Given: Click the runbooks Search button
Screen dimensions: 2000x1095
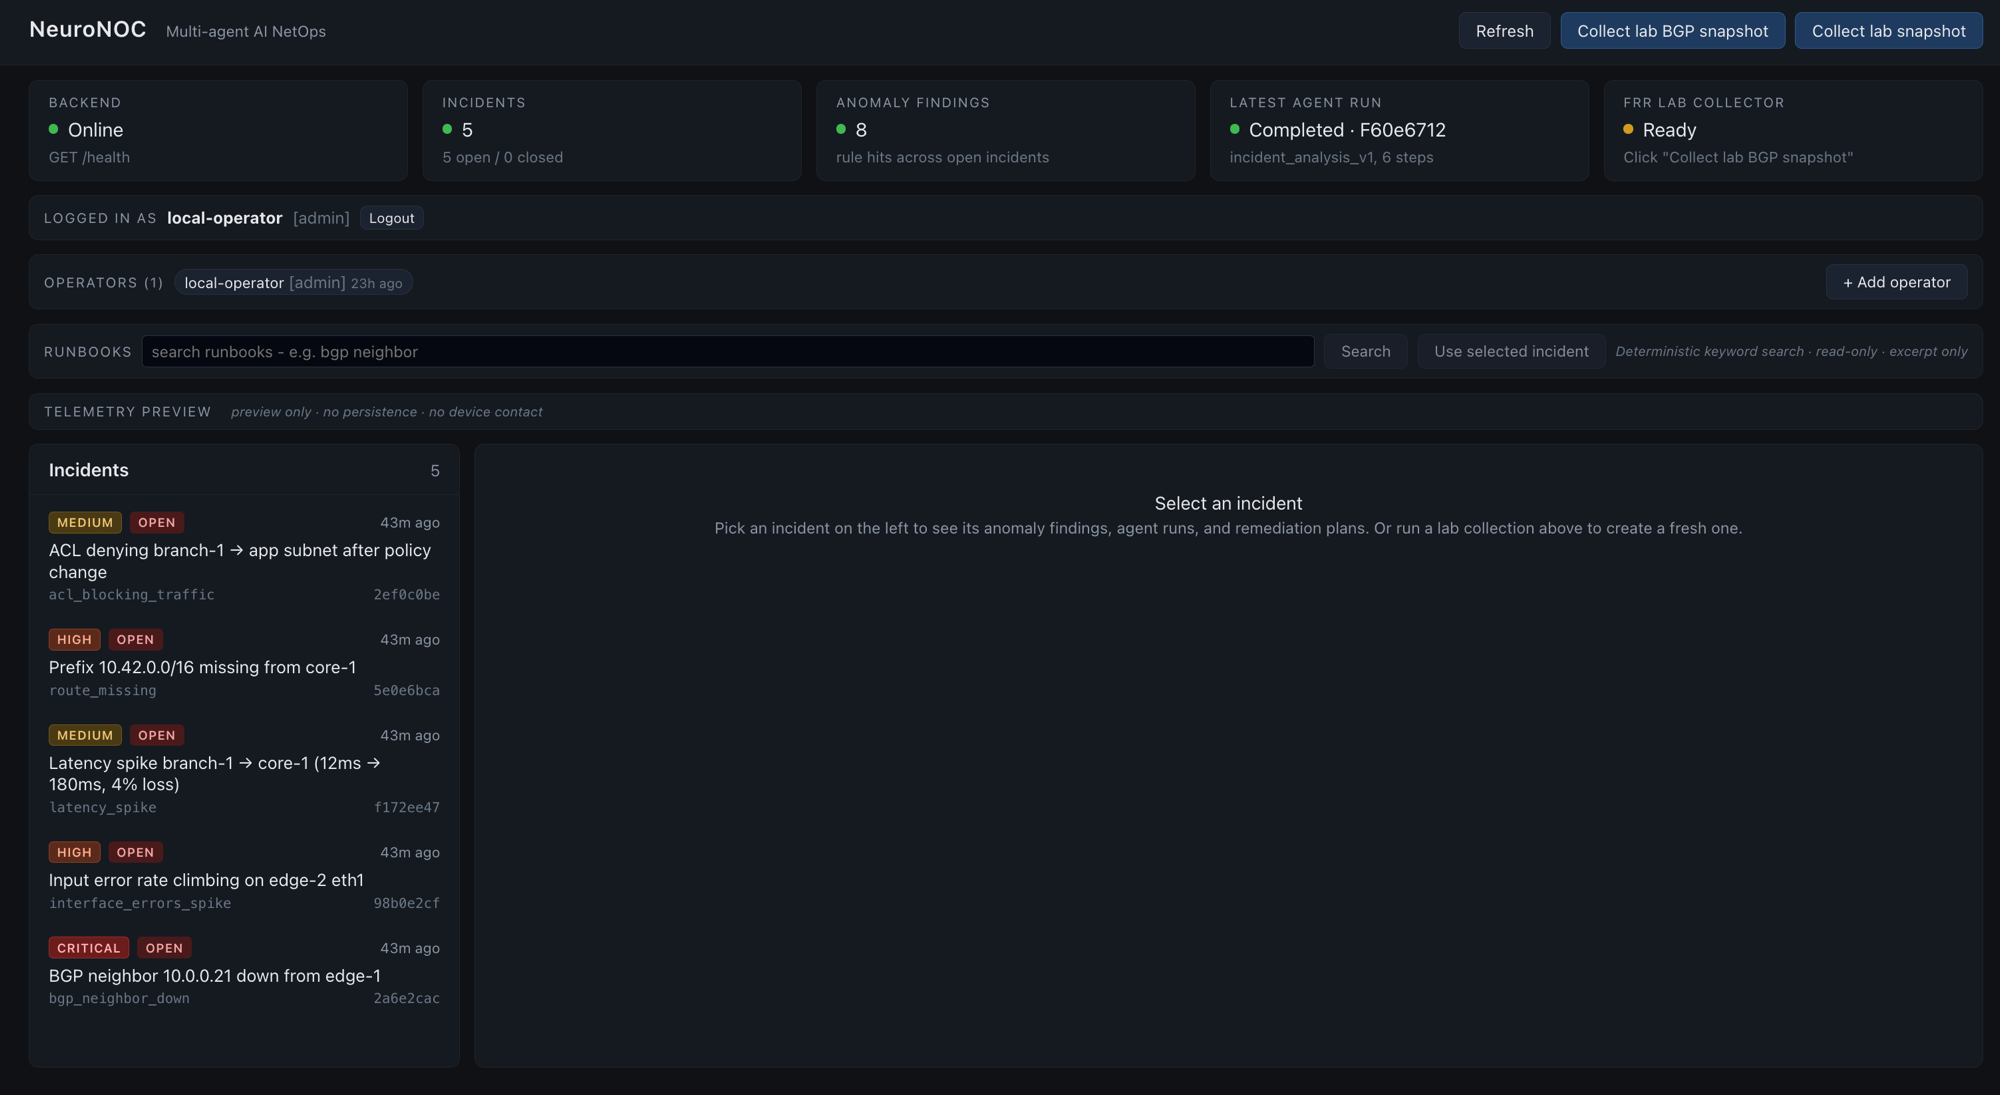Looking at the screenshot, I should [1365, 351].
